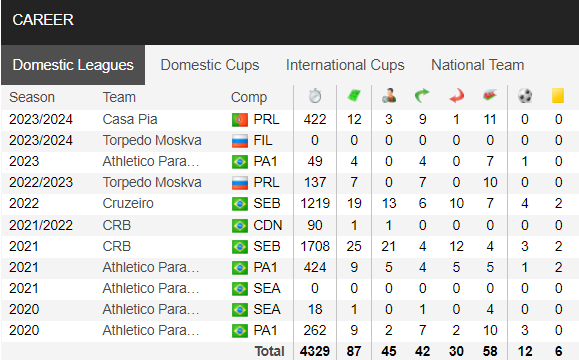Click the goals soccer ball icon
579x360 pixels.
[x=525, y=96]
